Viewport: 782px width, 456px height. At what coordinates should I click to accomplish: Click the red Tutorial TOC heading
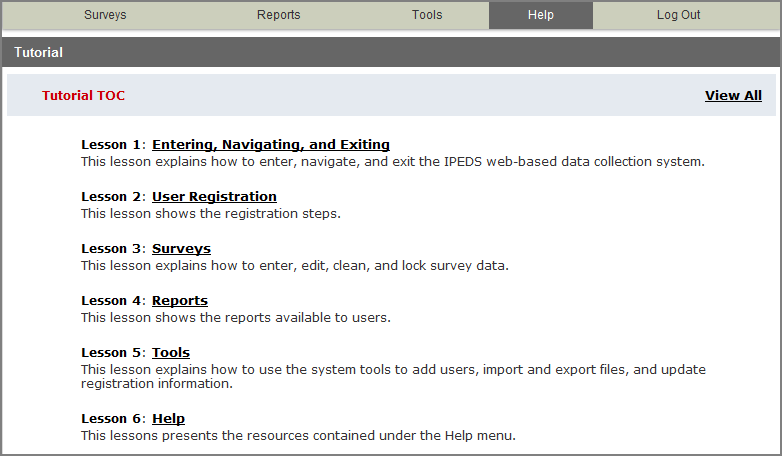[x=83, y=96]
